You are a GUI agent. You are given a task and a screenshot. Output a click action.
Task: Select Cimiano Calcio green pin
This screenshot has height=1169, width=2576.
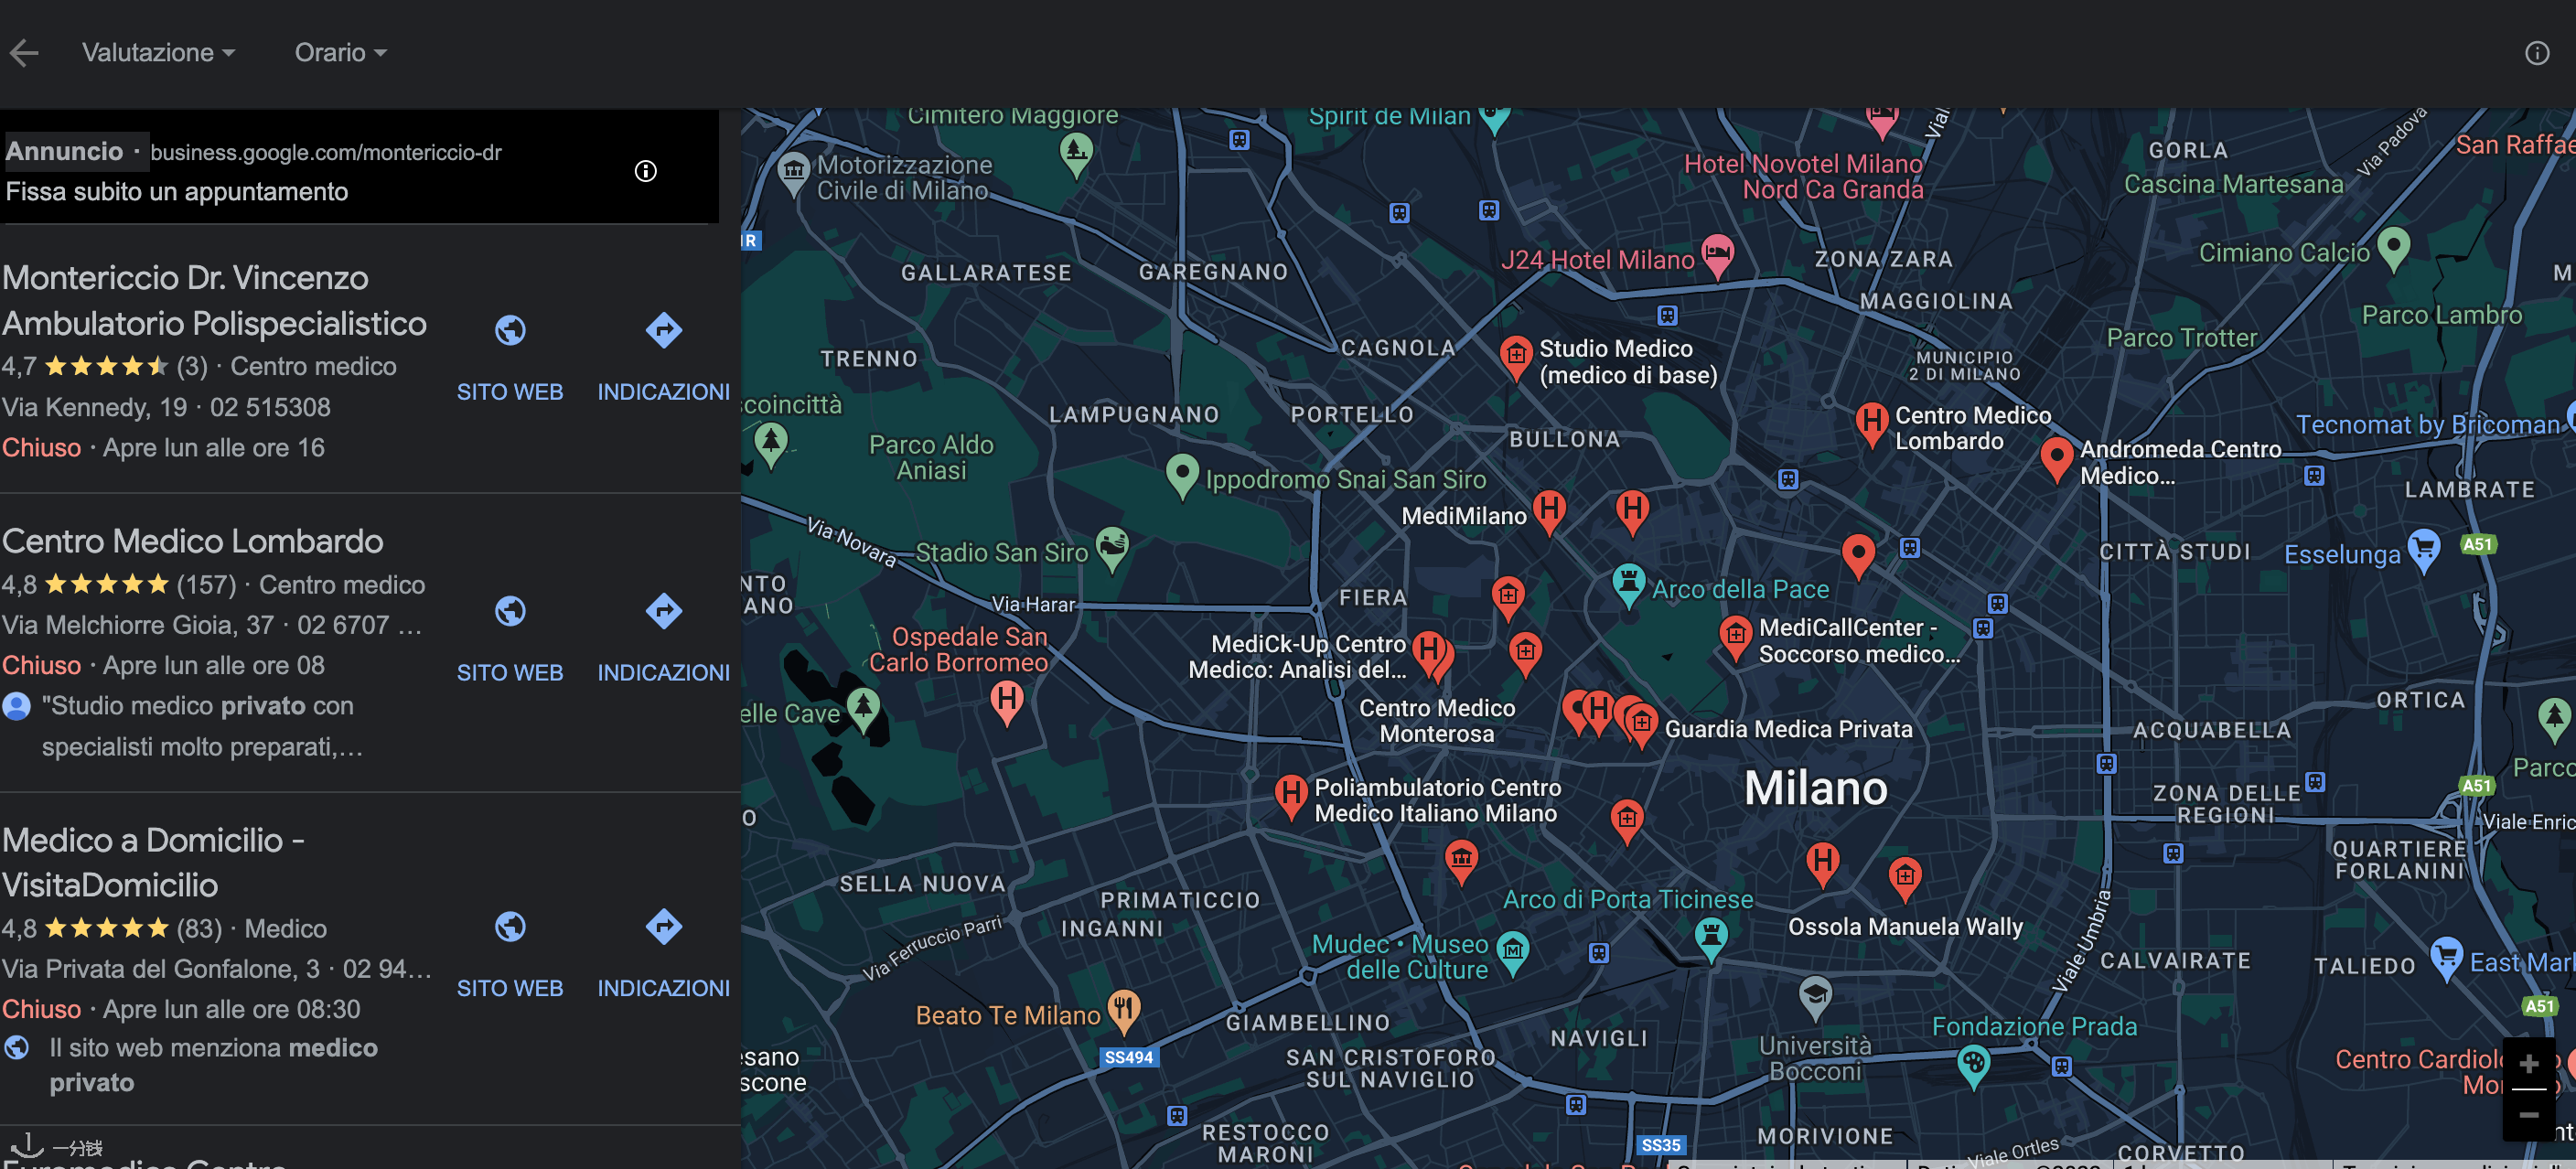(2393, 248)
